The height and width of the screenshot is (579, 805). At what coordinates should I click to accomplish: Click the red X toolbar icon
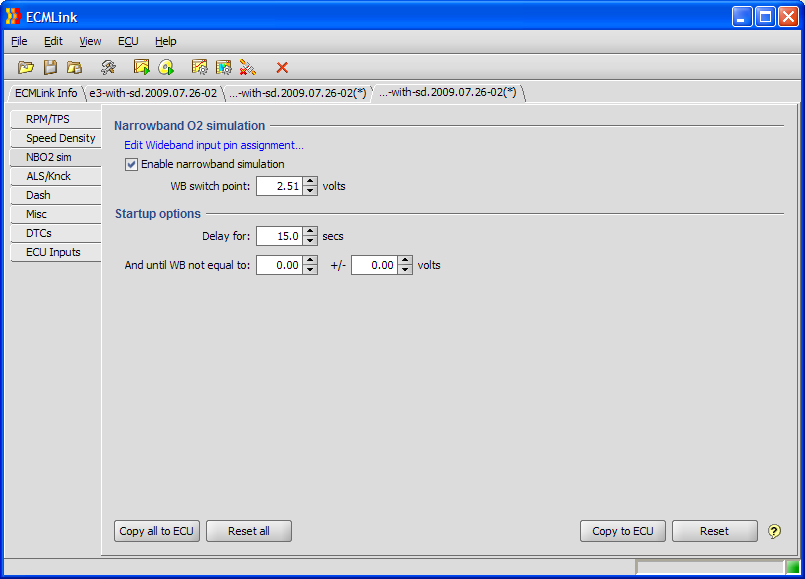coord(282,67)
